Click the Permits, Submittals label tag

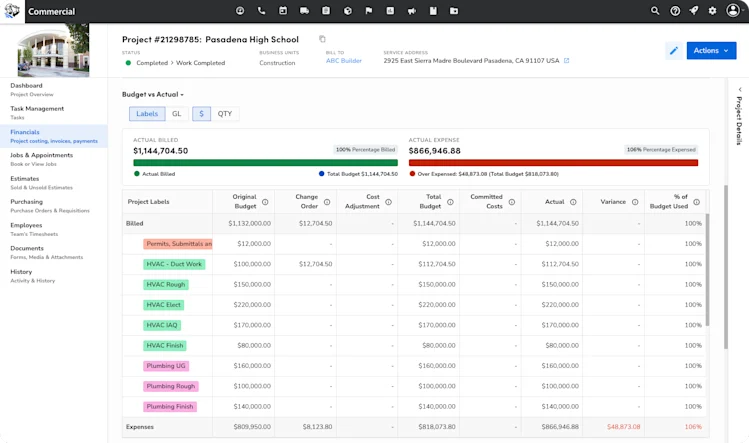178,244
